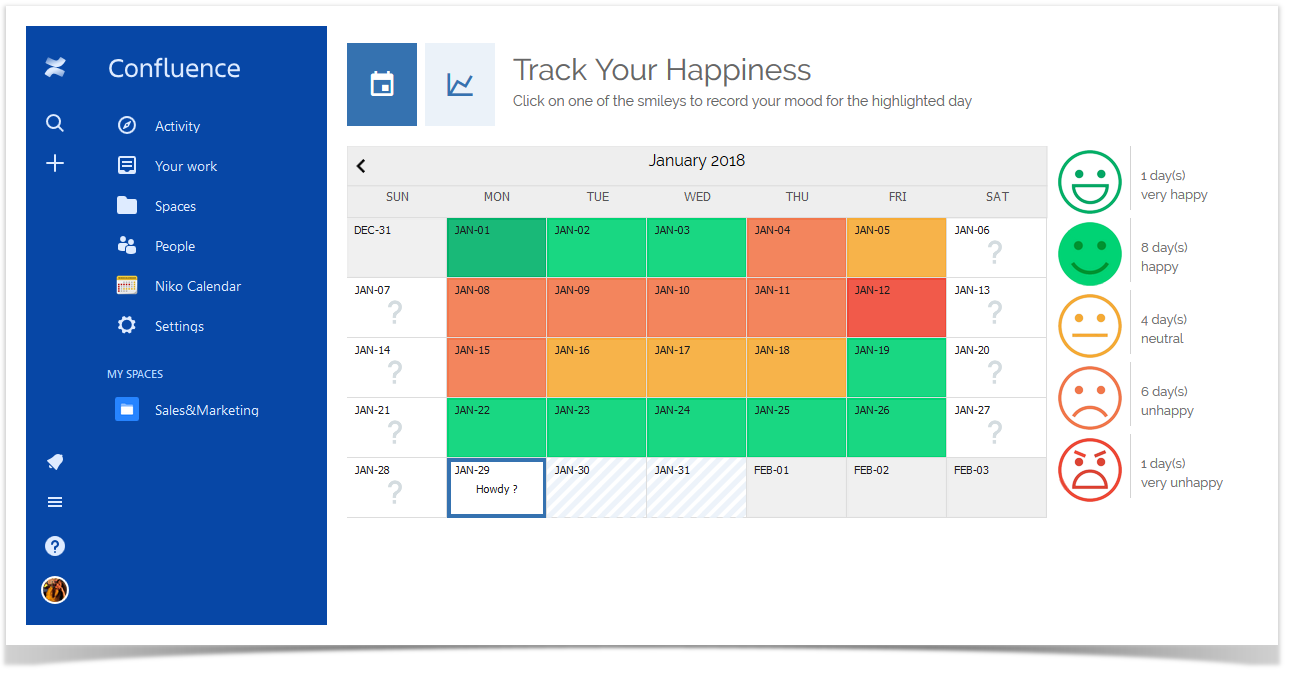
Task: Click the Confluence title text
Action: 174,68
